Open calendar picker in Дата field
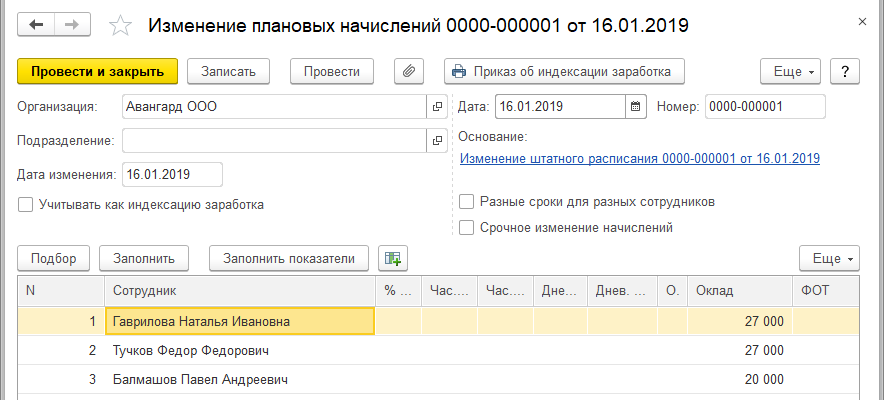 [635, 106]
